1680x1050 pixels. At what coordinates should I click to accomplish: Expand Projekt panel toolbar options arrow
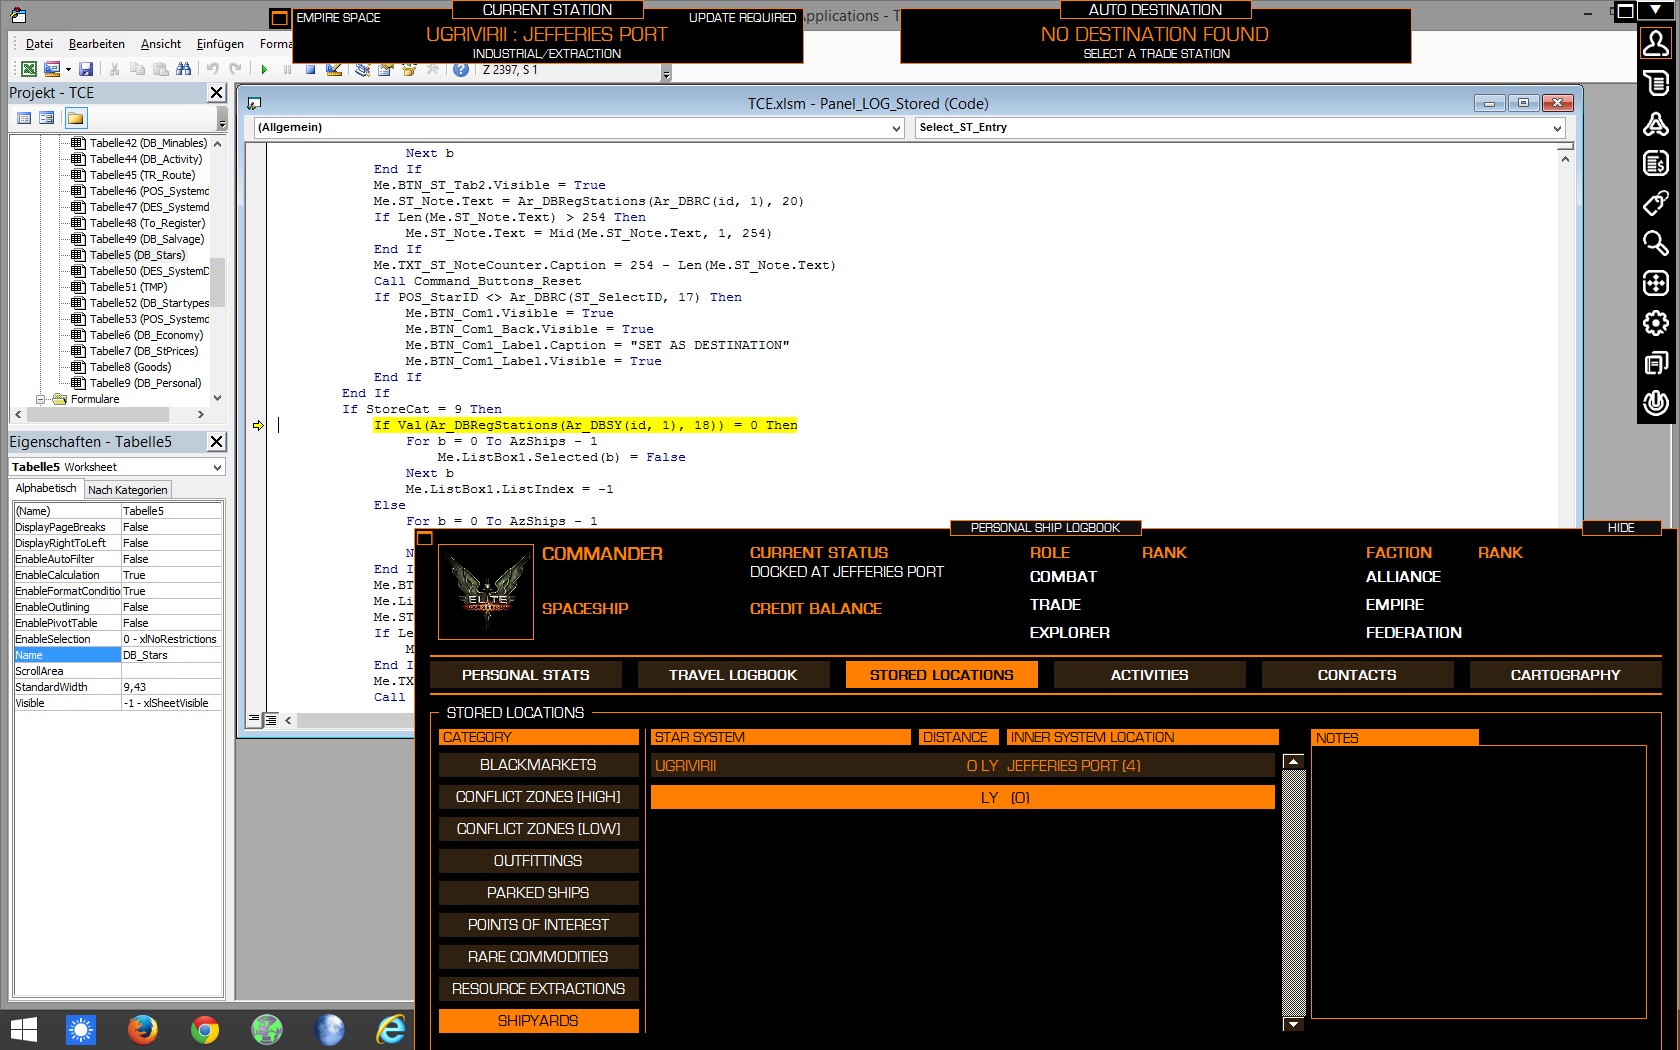tap(222, 122)
